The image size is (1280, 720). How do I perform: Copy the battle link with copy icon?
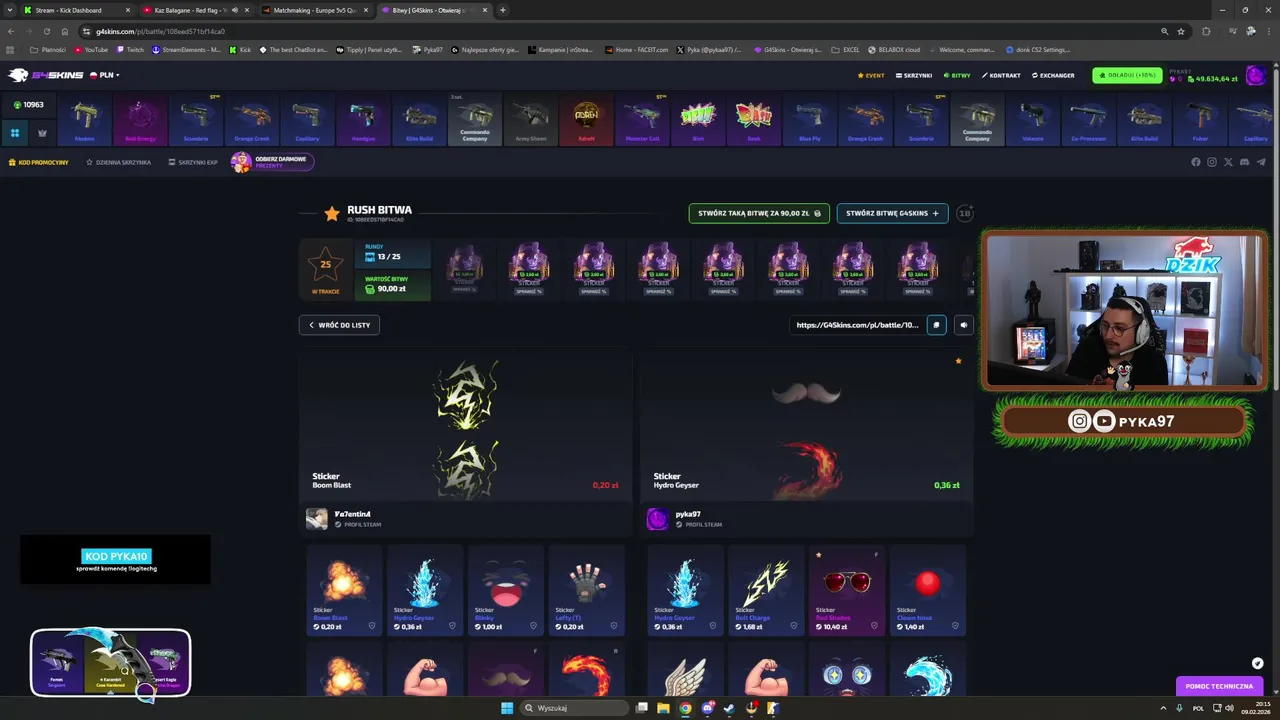[x=936, y=325]
